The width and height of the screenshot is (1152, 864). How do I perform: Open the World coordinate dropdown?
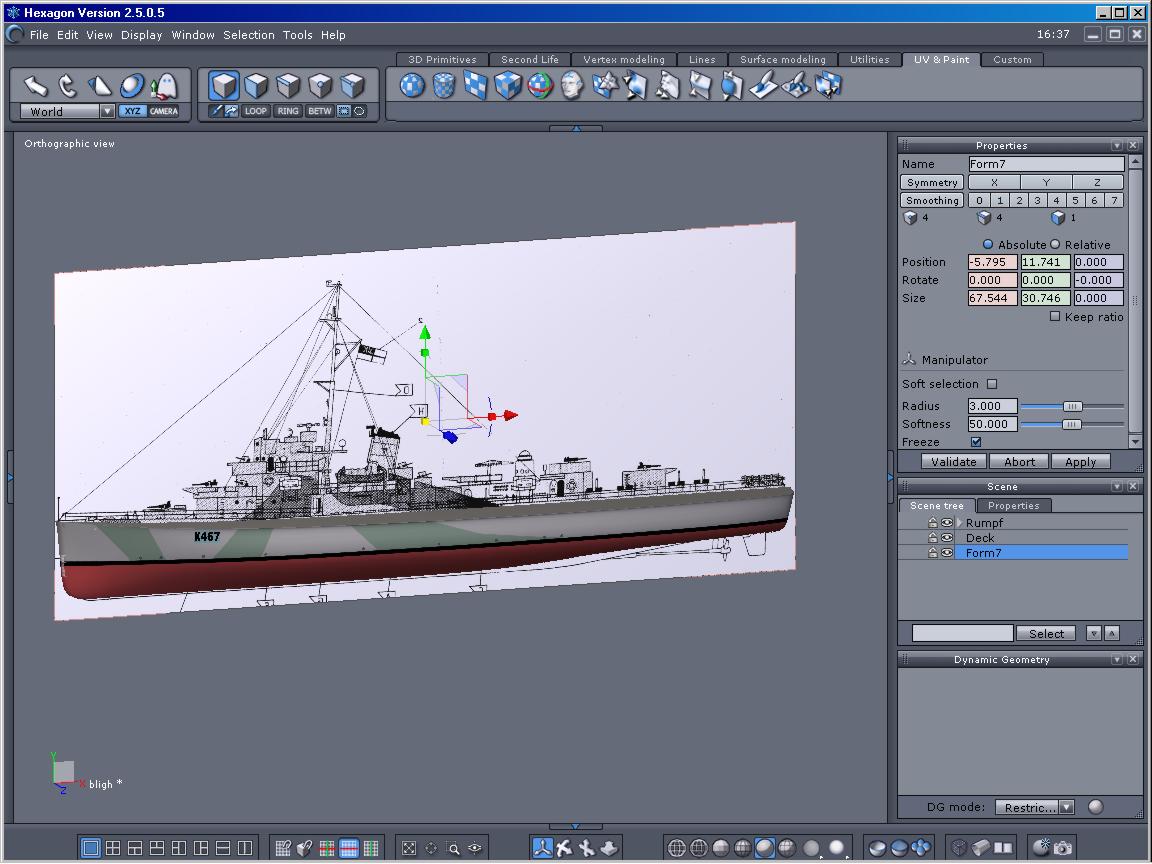point(107,112)
